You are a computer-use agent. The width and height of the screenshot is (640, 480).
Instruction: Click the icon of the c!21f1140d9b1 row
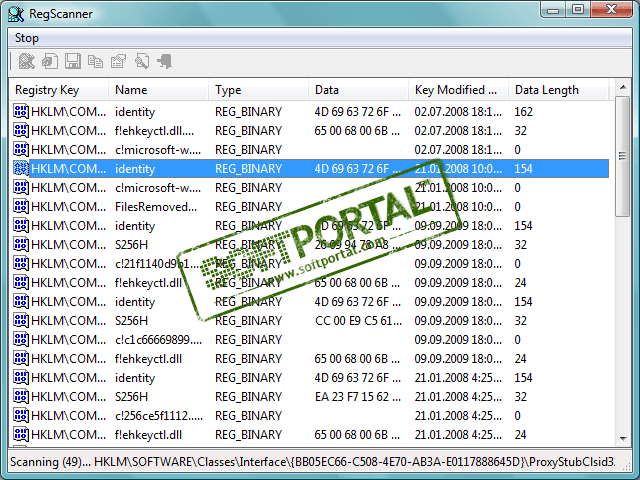point(21,264)
